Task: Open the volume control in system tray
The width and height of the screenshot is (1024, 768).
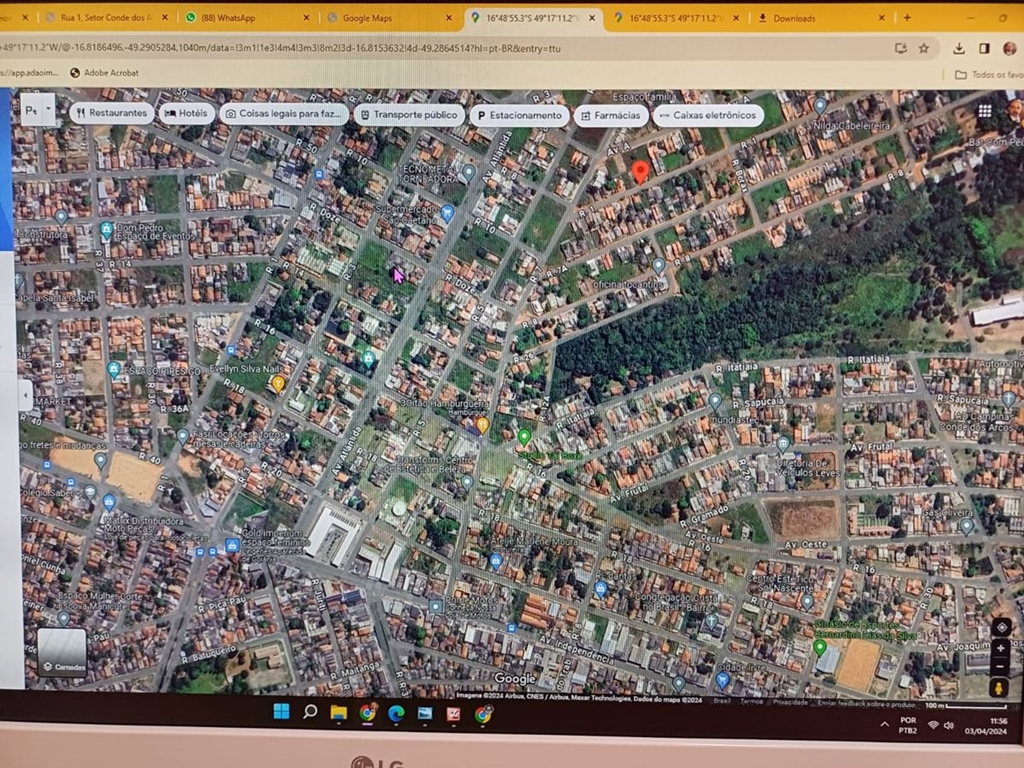Action: [949, 726]
